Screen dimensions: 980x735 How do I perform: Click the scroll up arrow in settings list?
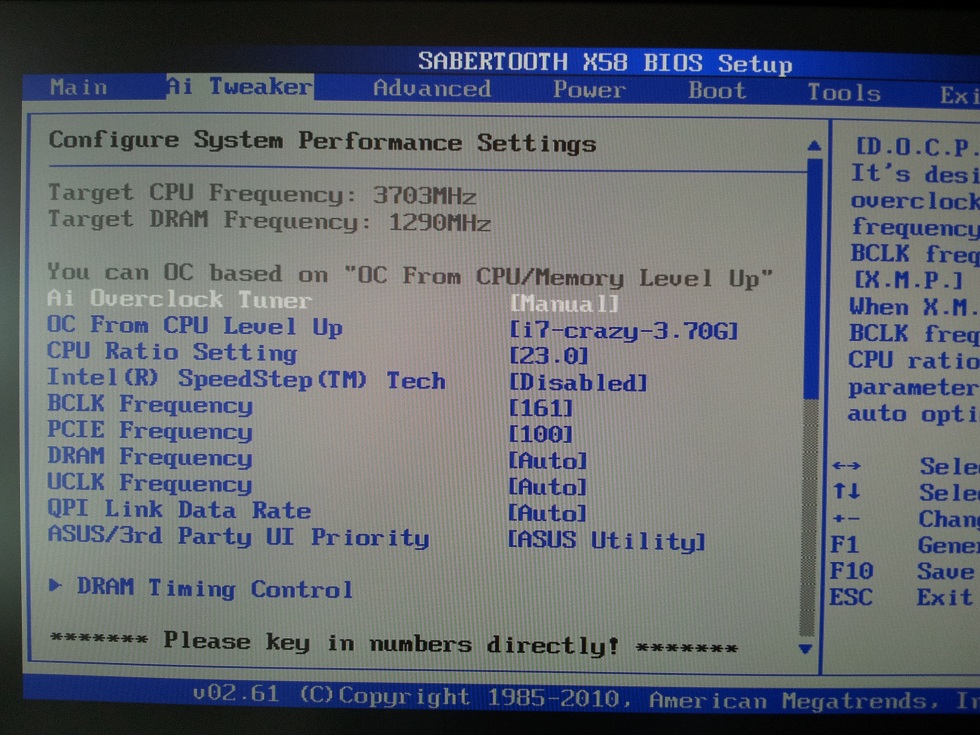pos(814,146)
